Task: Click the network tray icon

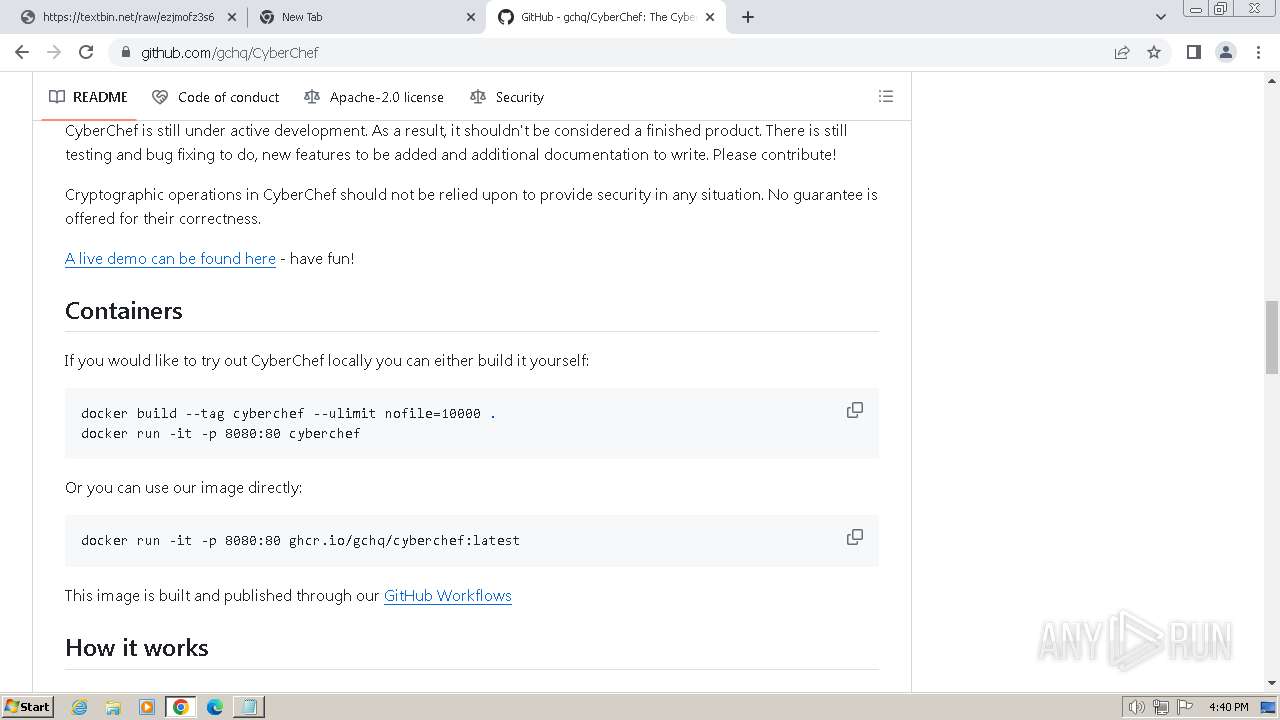Action: 1160,707
